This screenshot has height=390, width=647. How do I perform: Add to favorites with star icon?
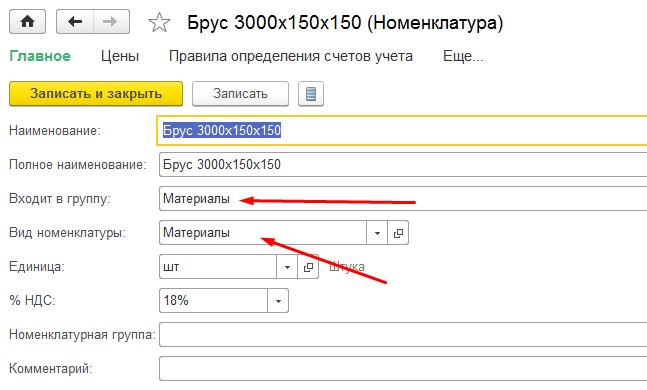click(159, 22)
